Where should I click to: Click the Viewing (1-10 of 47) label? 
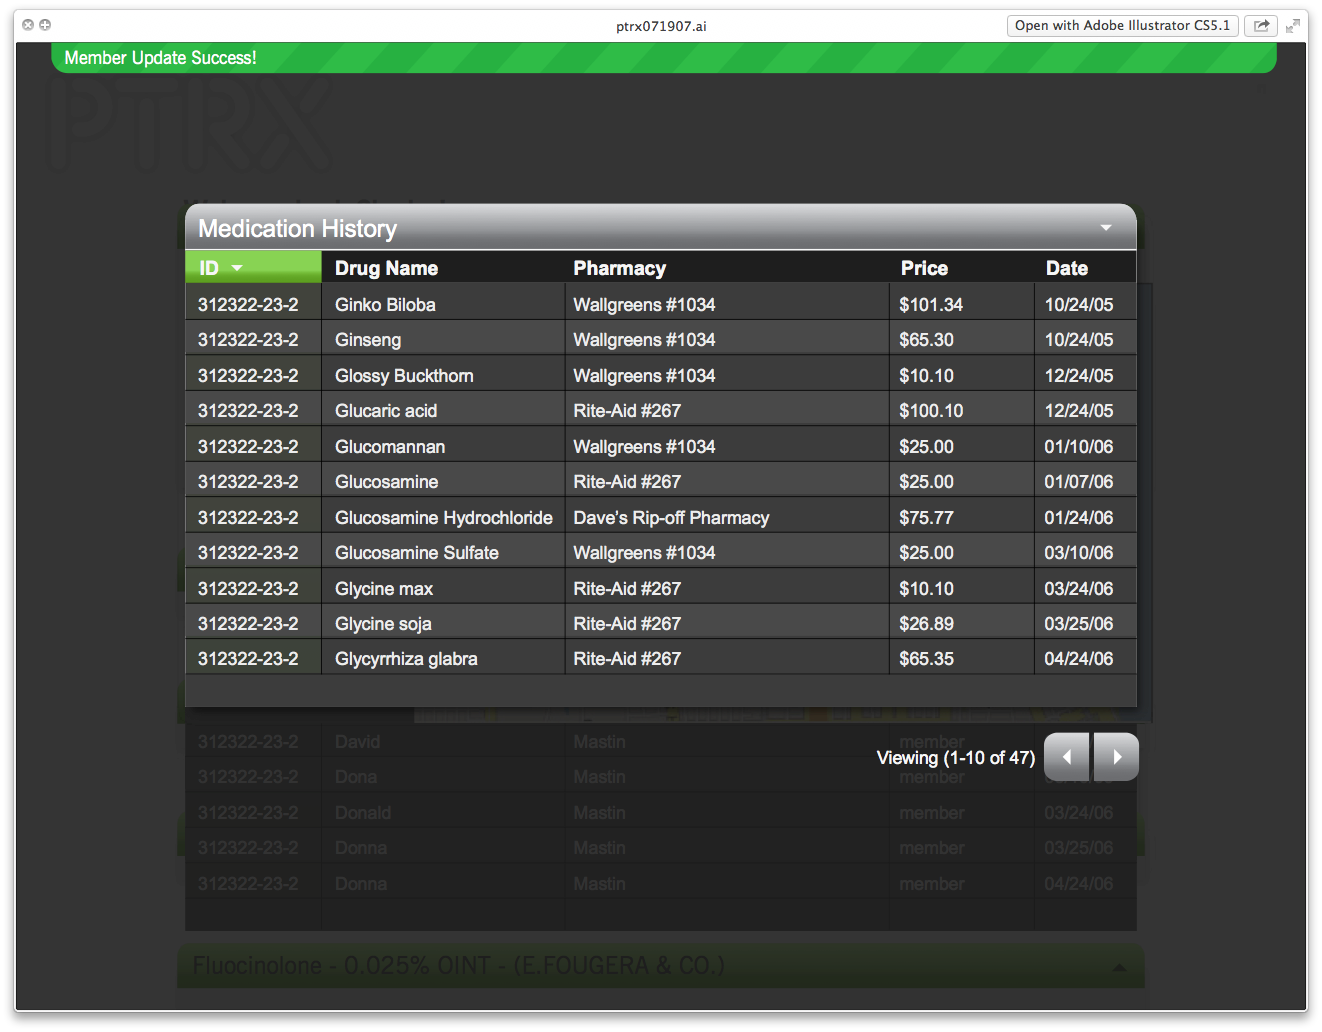tap(955, 758)
